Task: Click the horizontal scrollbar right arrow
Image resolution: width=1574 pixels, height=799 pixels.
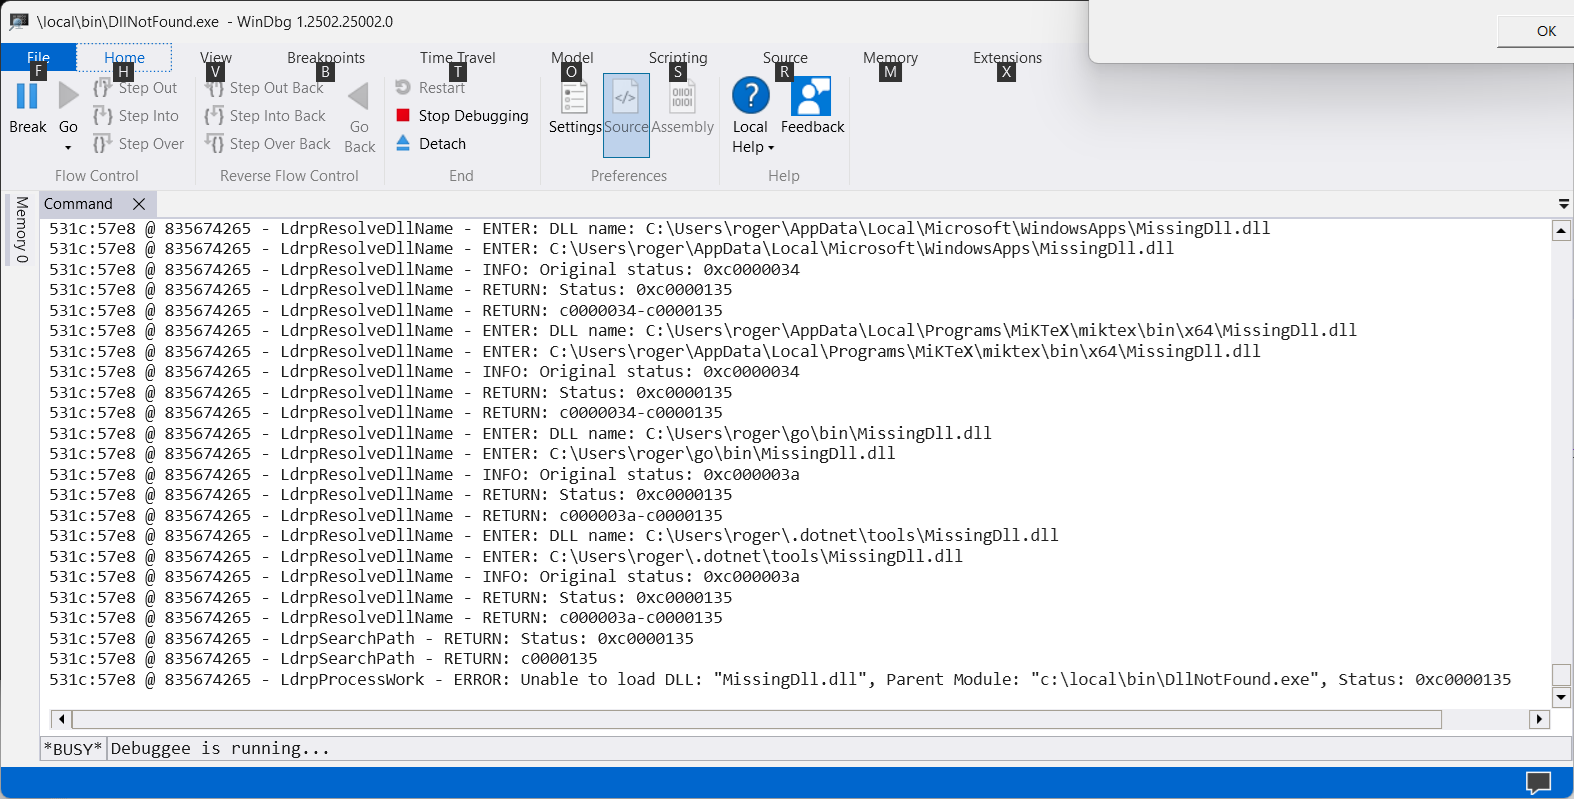Action: (1539, 719)
